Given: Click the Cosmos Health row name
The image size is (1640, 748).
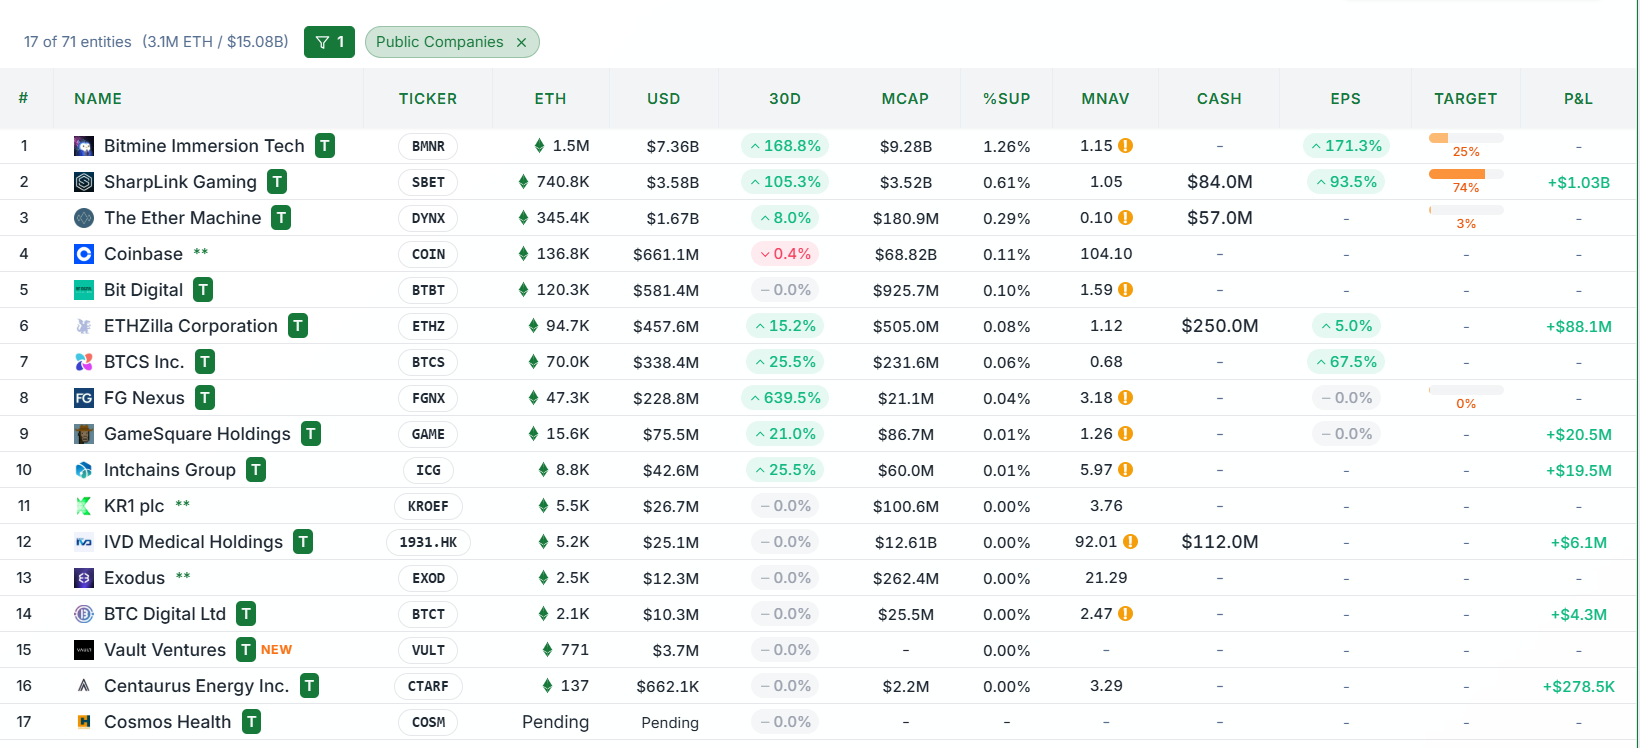Looking at the screenshot, I should tap(167, 722).
